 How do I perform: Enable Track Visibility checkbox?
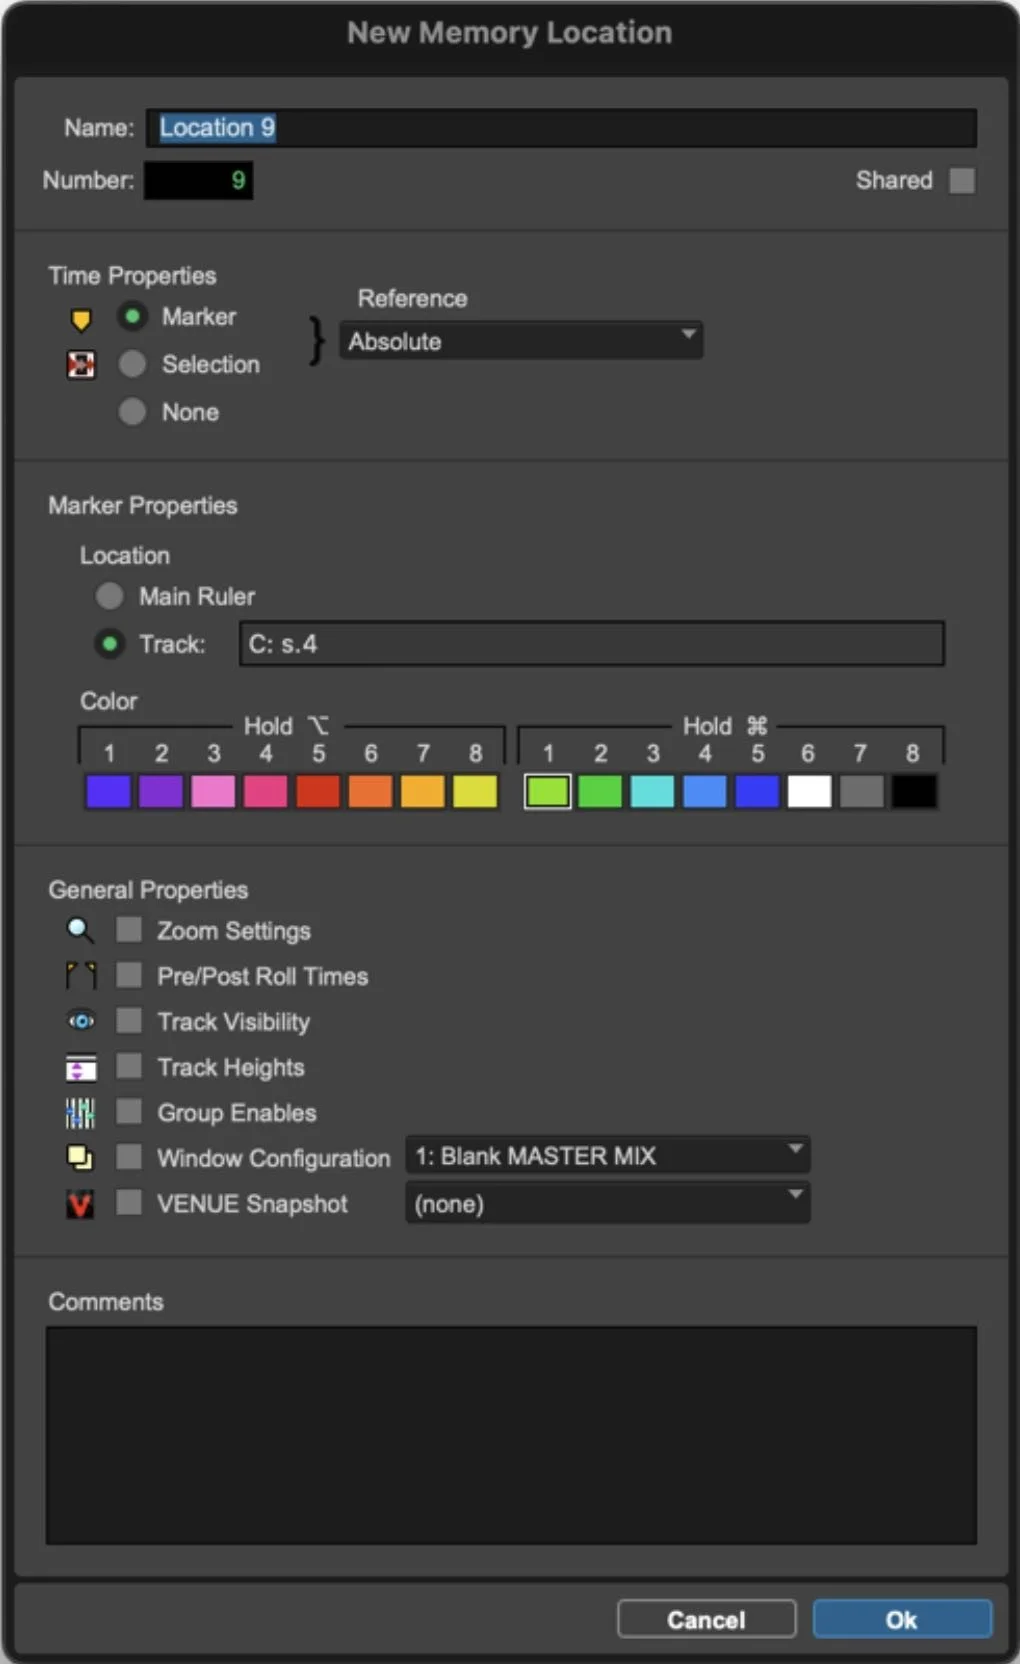pyautogui.click(x=129, y=1021)
